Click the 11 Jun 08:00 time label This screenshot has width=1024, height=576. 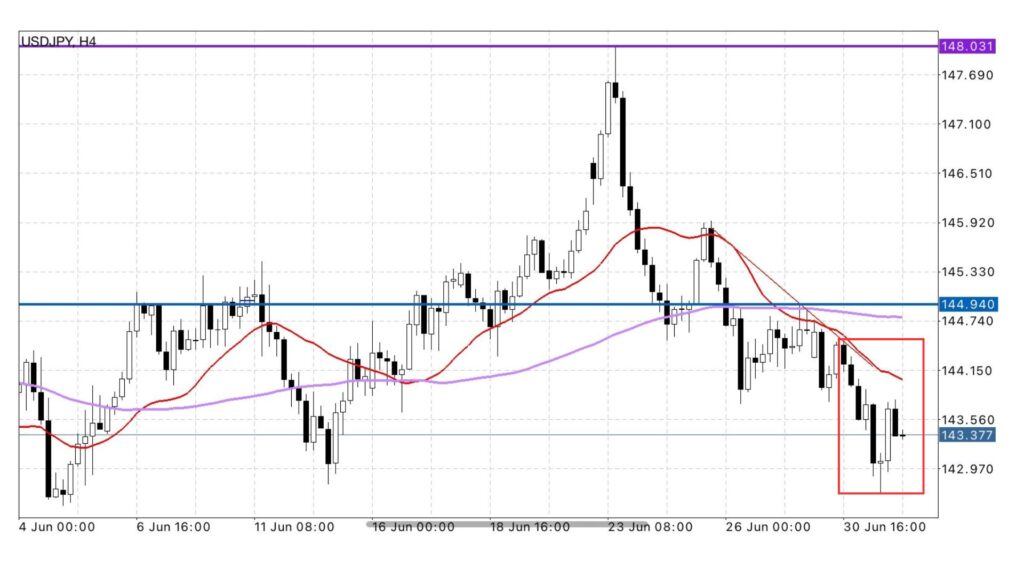(x=294, y=527)
